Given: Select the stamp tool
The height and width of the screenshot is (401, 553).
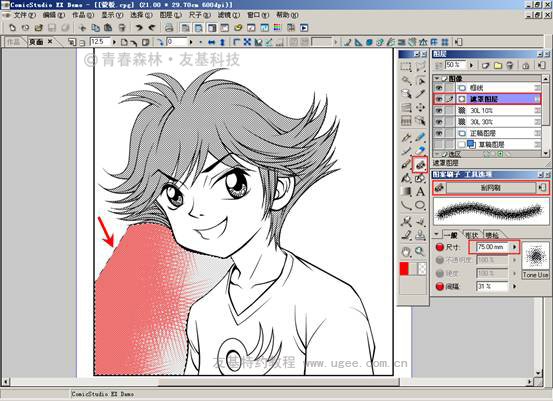Looking at the screenshot, I should point(420,235).
